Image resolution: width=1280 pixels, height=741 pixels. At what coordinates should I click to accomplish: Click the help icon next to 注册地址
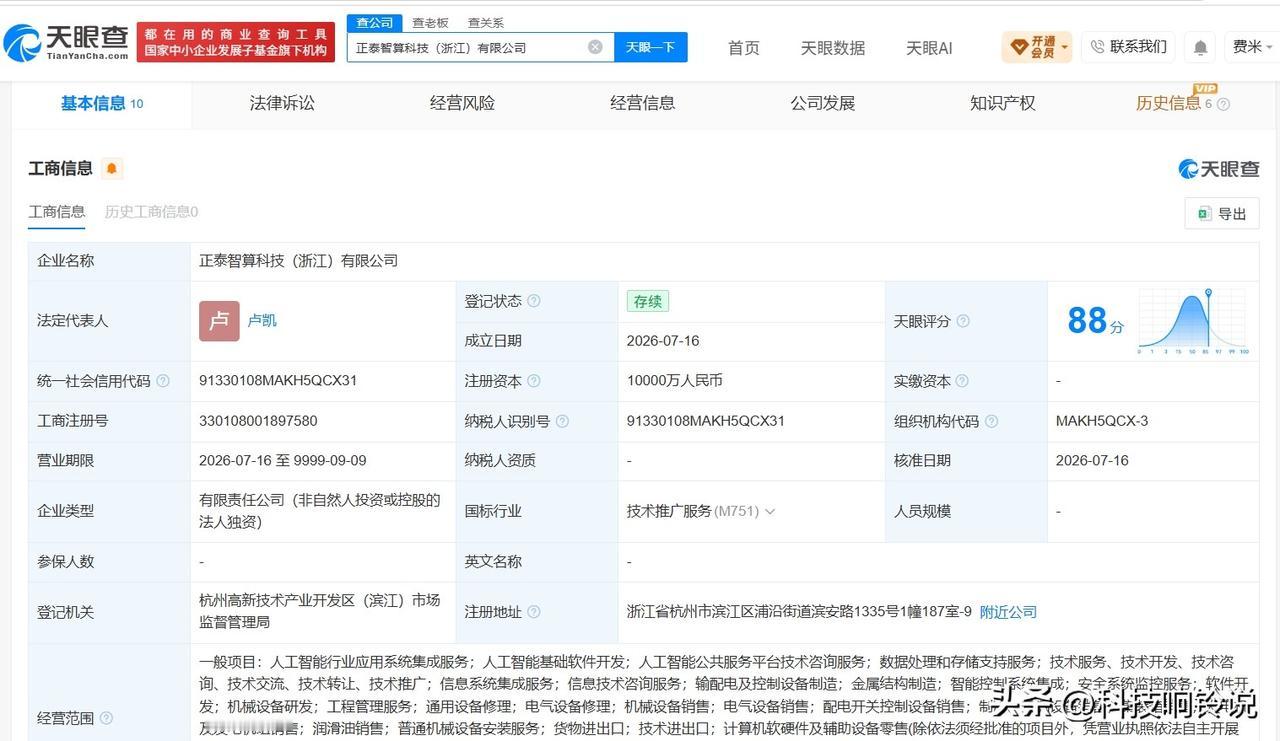[x=534, y=612]
